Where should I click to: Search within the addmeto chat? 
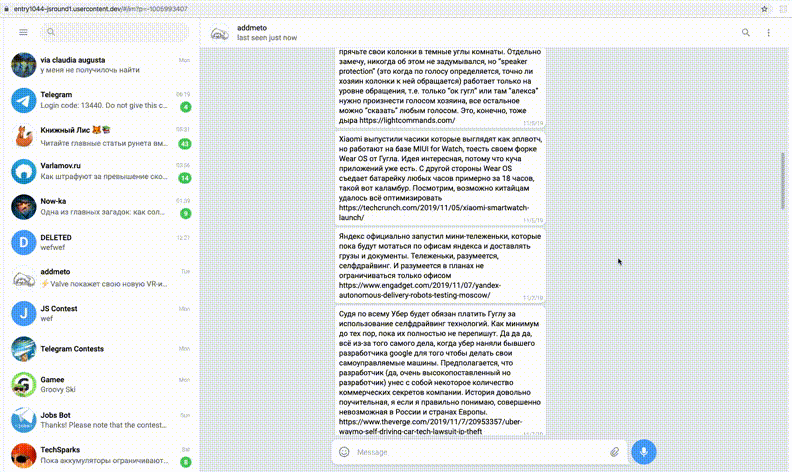(746, 32)
